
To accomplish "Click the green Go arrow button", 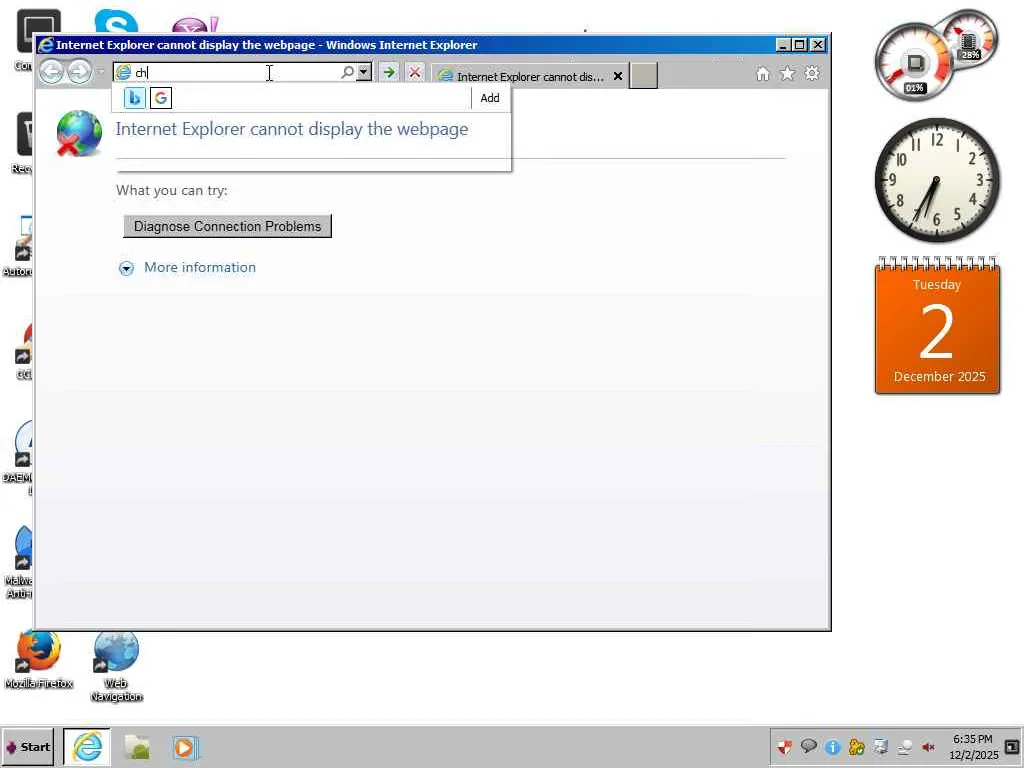I will (389, 72).
